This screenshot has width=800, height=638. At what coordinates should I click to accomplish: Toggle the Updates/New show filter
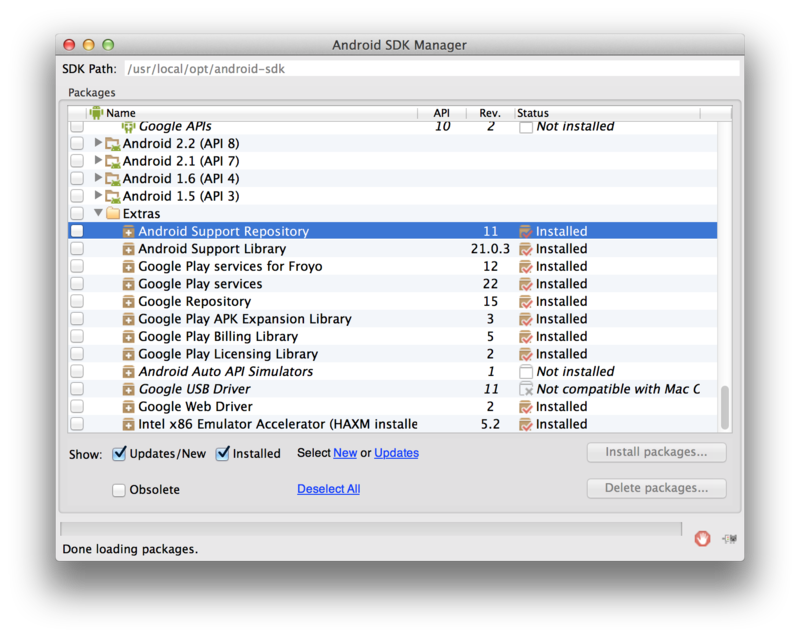(119, 453)
